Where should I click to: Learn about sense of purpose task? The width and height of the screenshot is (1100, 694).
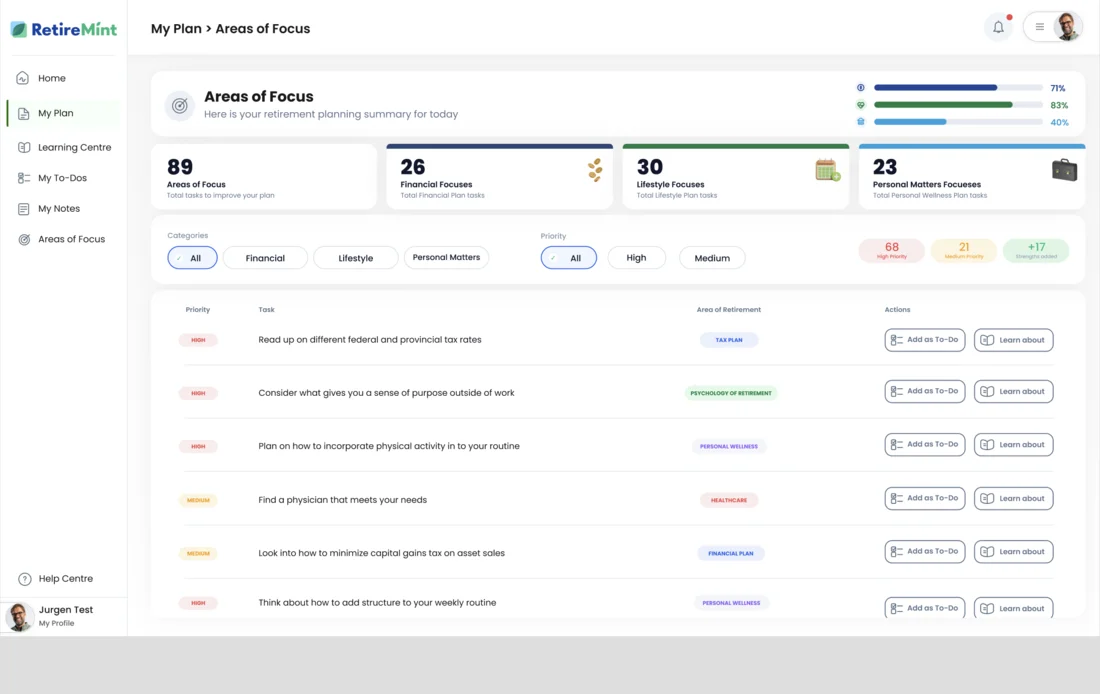[1014, 392]
